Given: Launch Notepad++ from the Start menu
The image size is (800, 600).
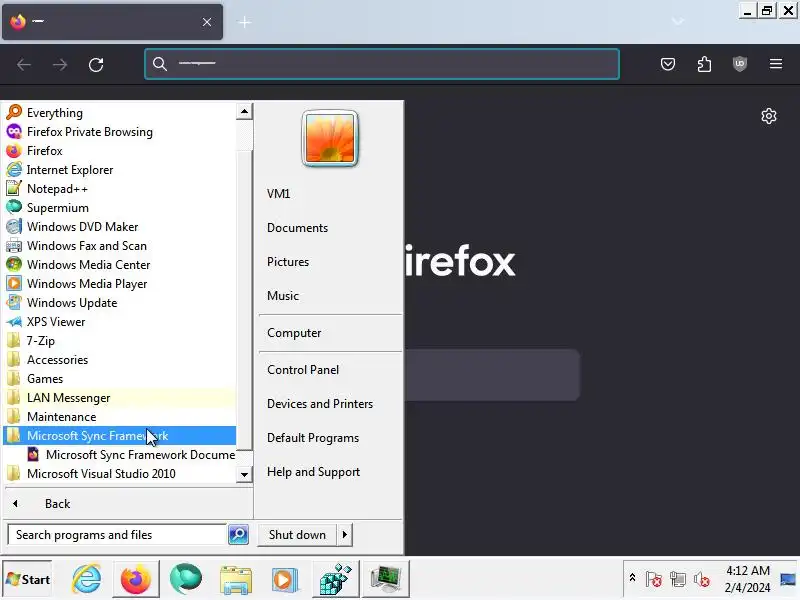Looking at the screenshot, I should (120, 189).
